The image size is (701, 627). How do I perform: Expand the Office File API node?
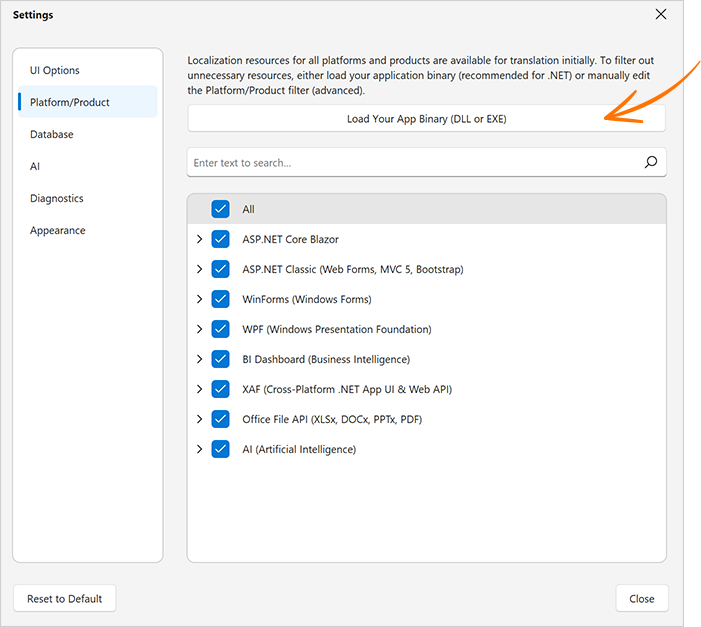199,419
